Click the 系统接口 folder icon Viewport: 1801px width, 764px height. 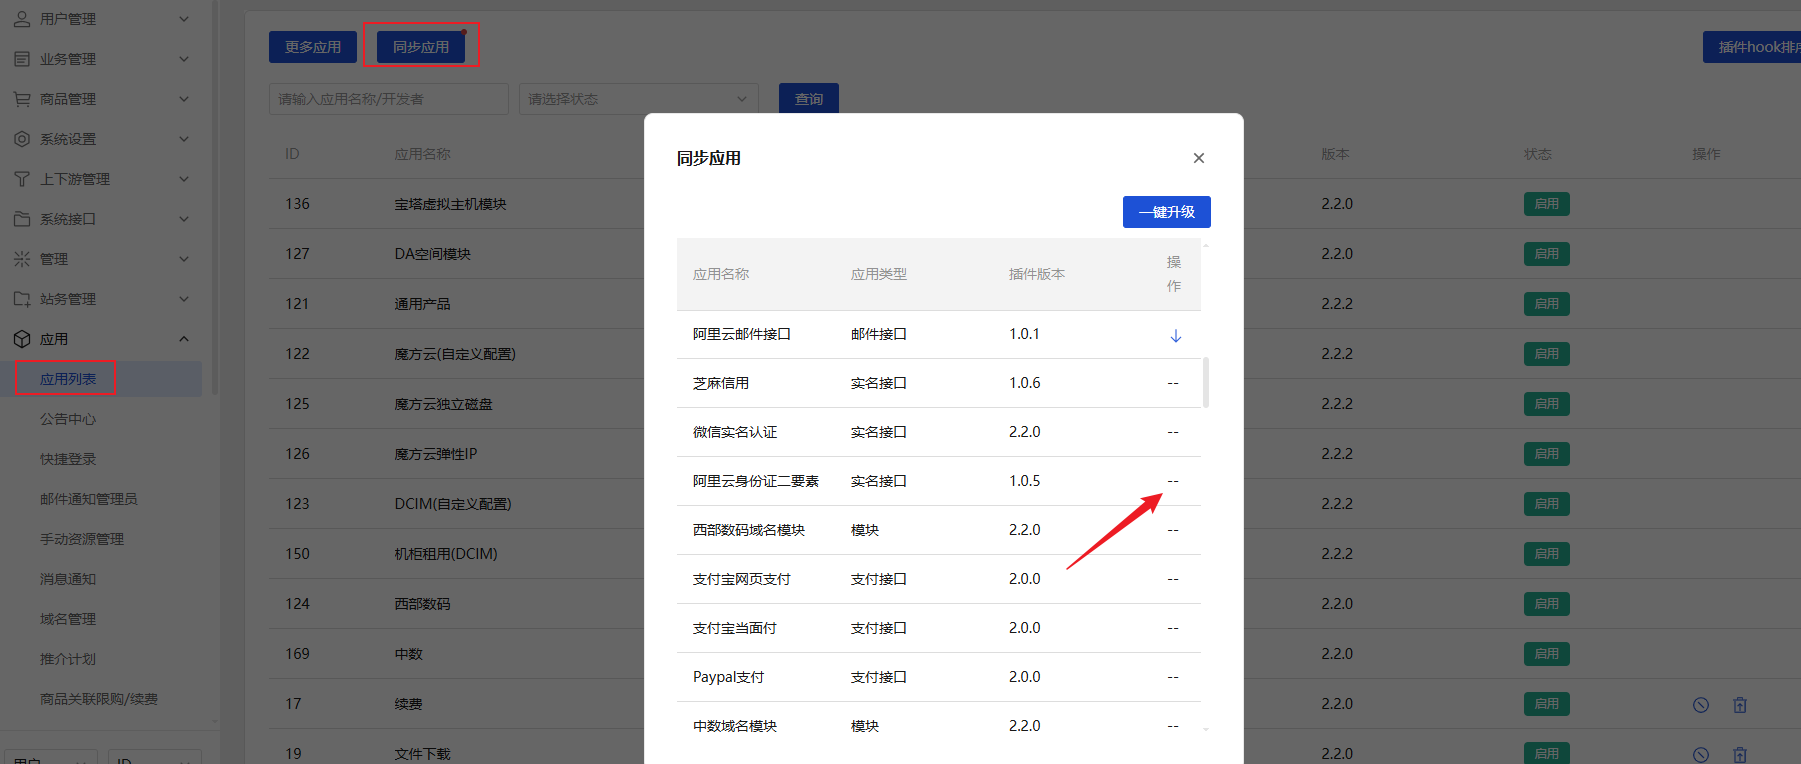22,219
